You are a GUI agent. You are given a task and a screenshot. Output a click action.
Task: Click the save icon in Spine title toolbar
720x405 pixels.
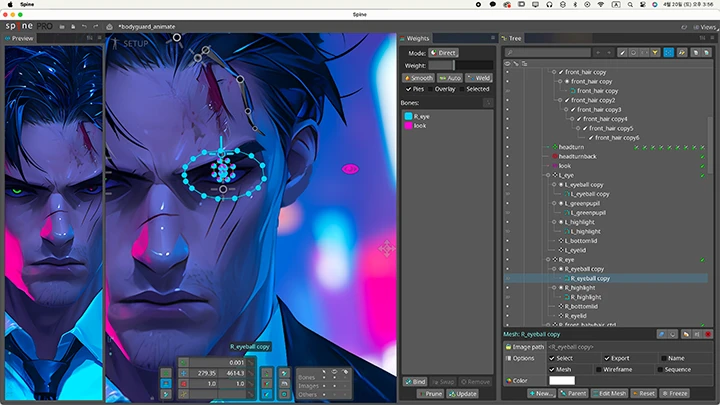pos(73,27)
